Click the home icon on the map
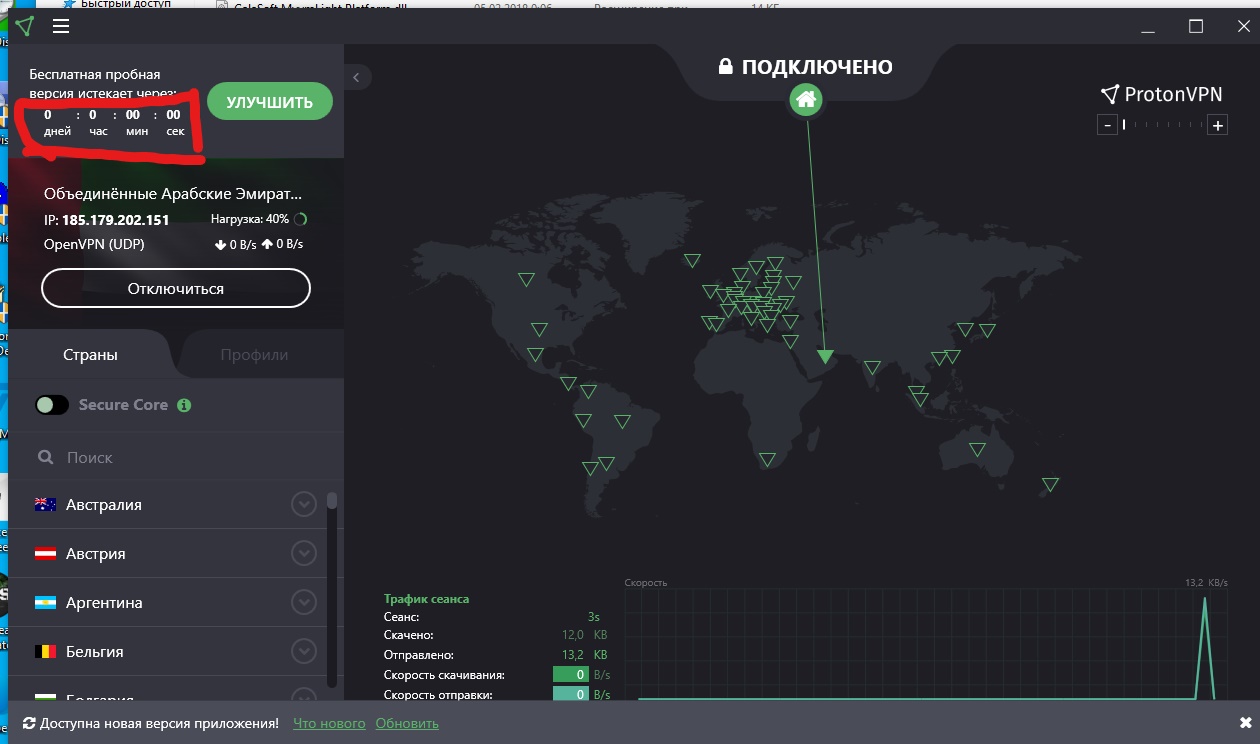Viewport: 1260px width, 744px height. coord(806,99)
